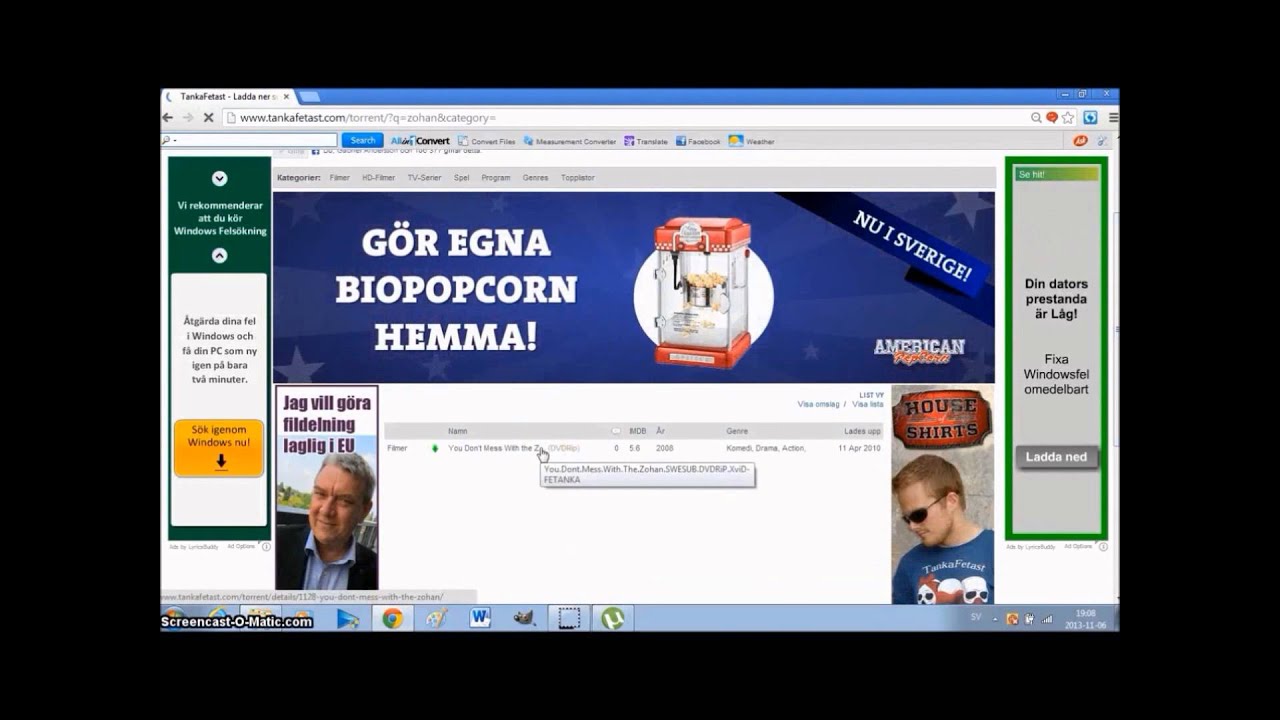The height and width of the screenshot is (720, 1280).
Task: Click the 11 Apr 2010 upload date
Action: (859, 448)
